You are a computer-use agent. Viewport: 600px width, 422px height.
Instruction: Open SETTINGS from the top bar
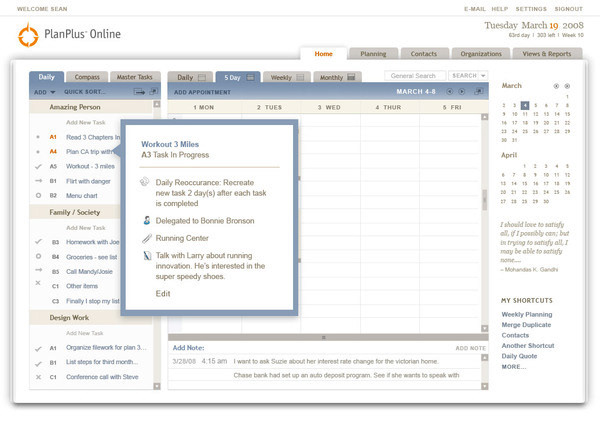(531, 9)
